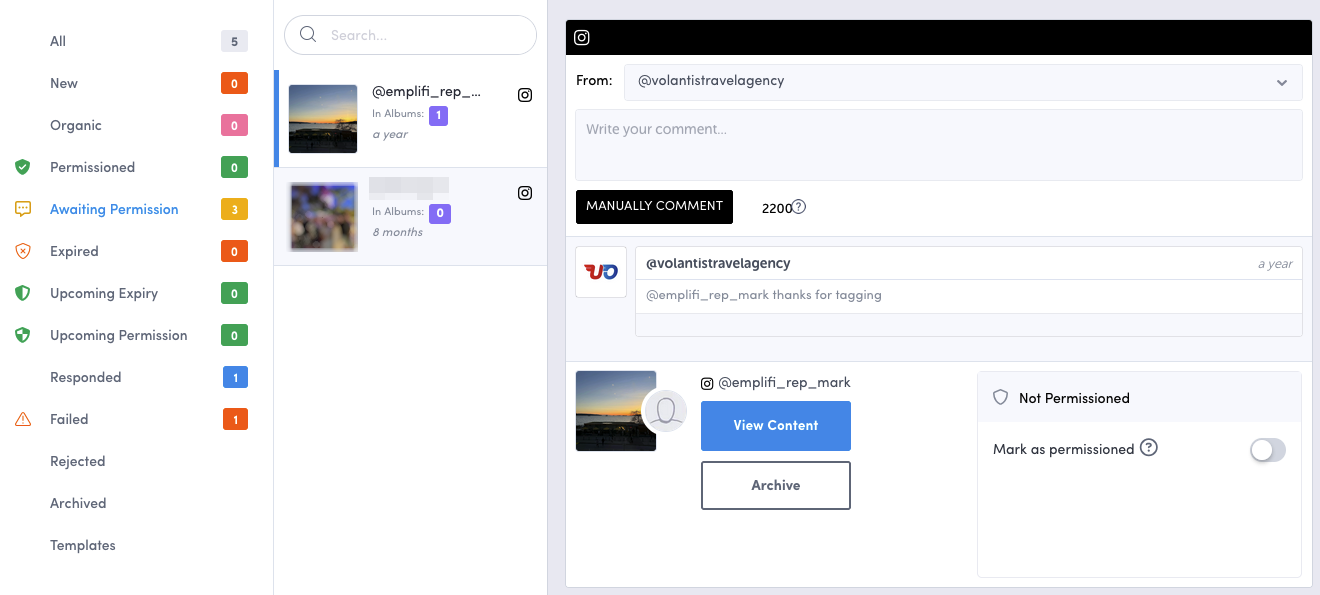
Task: Click the View Content button
Action: point(775,426)
